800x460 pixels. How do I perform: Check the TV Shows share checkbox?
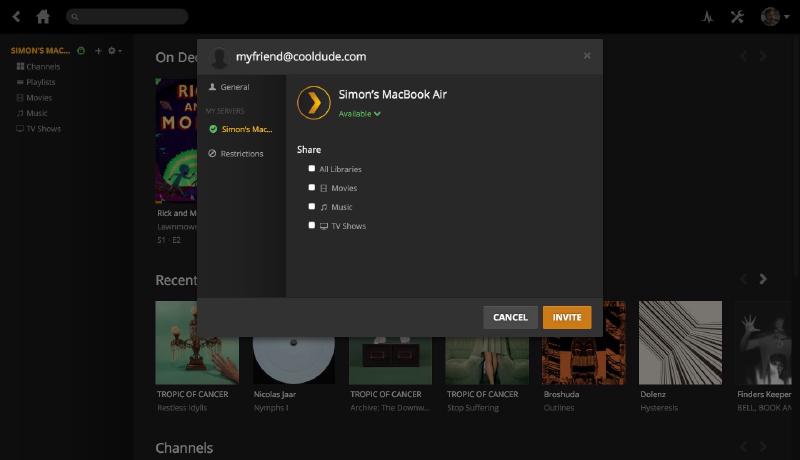coord(312,225)
